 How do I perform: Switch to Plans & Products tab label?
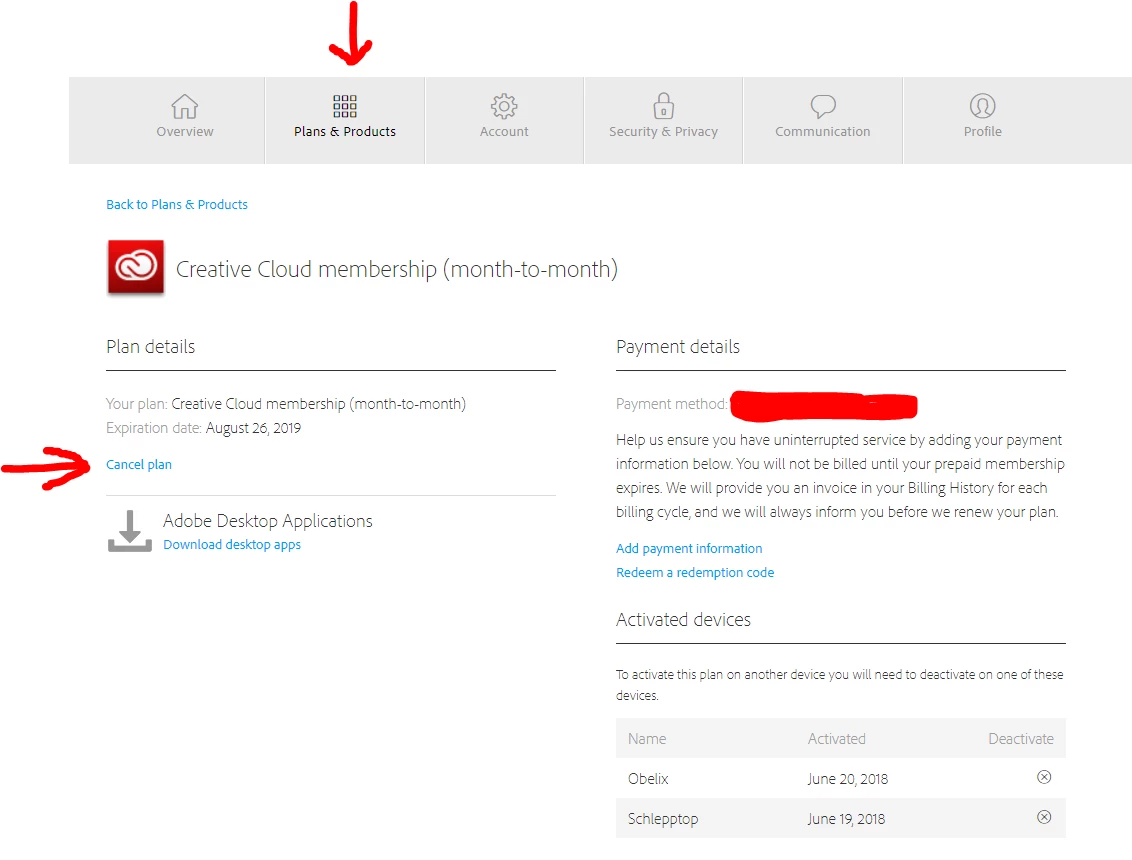[x=345, y=131]
